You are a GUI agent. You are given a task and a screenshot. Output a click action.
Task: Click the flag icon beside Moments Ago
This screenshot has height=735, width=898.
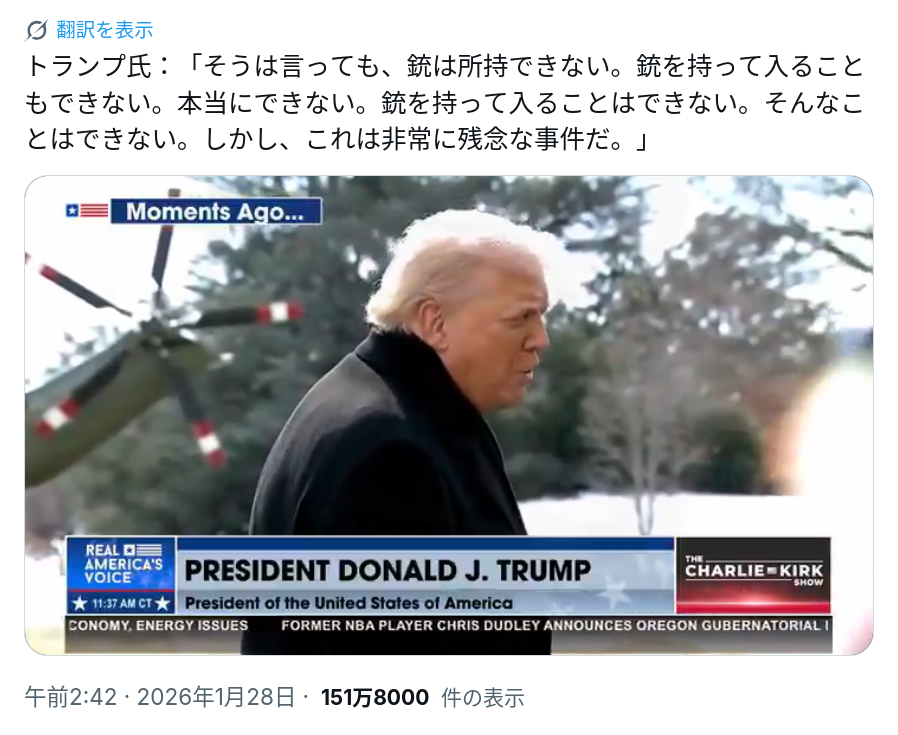tap(87, 211)
